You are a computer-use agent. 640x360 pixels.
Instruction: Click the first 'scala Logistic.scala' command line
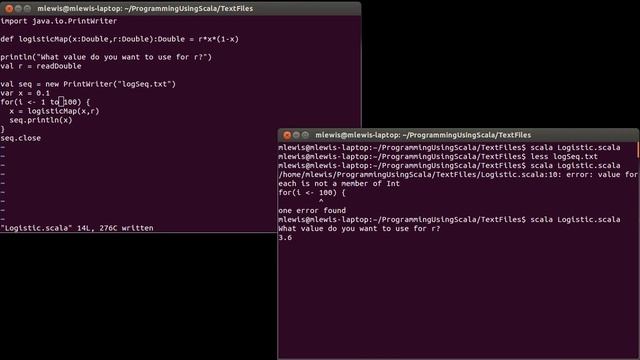click(x=449, y=147)
